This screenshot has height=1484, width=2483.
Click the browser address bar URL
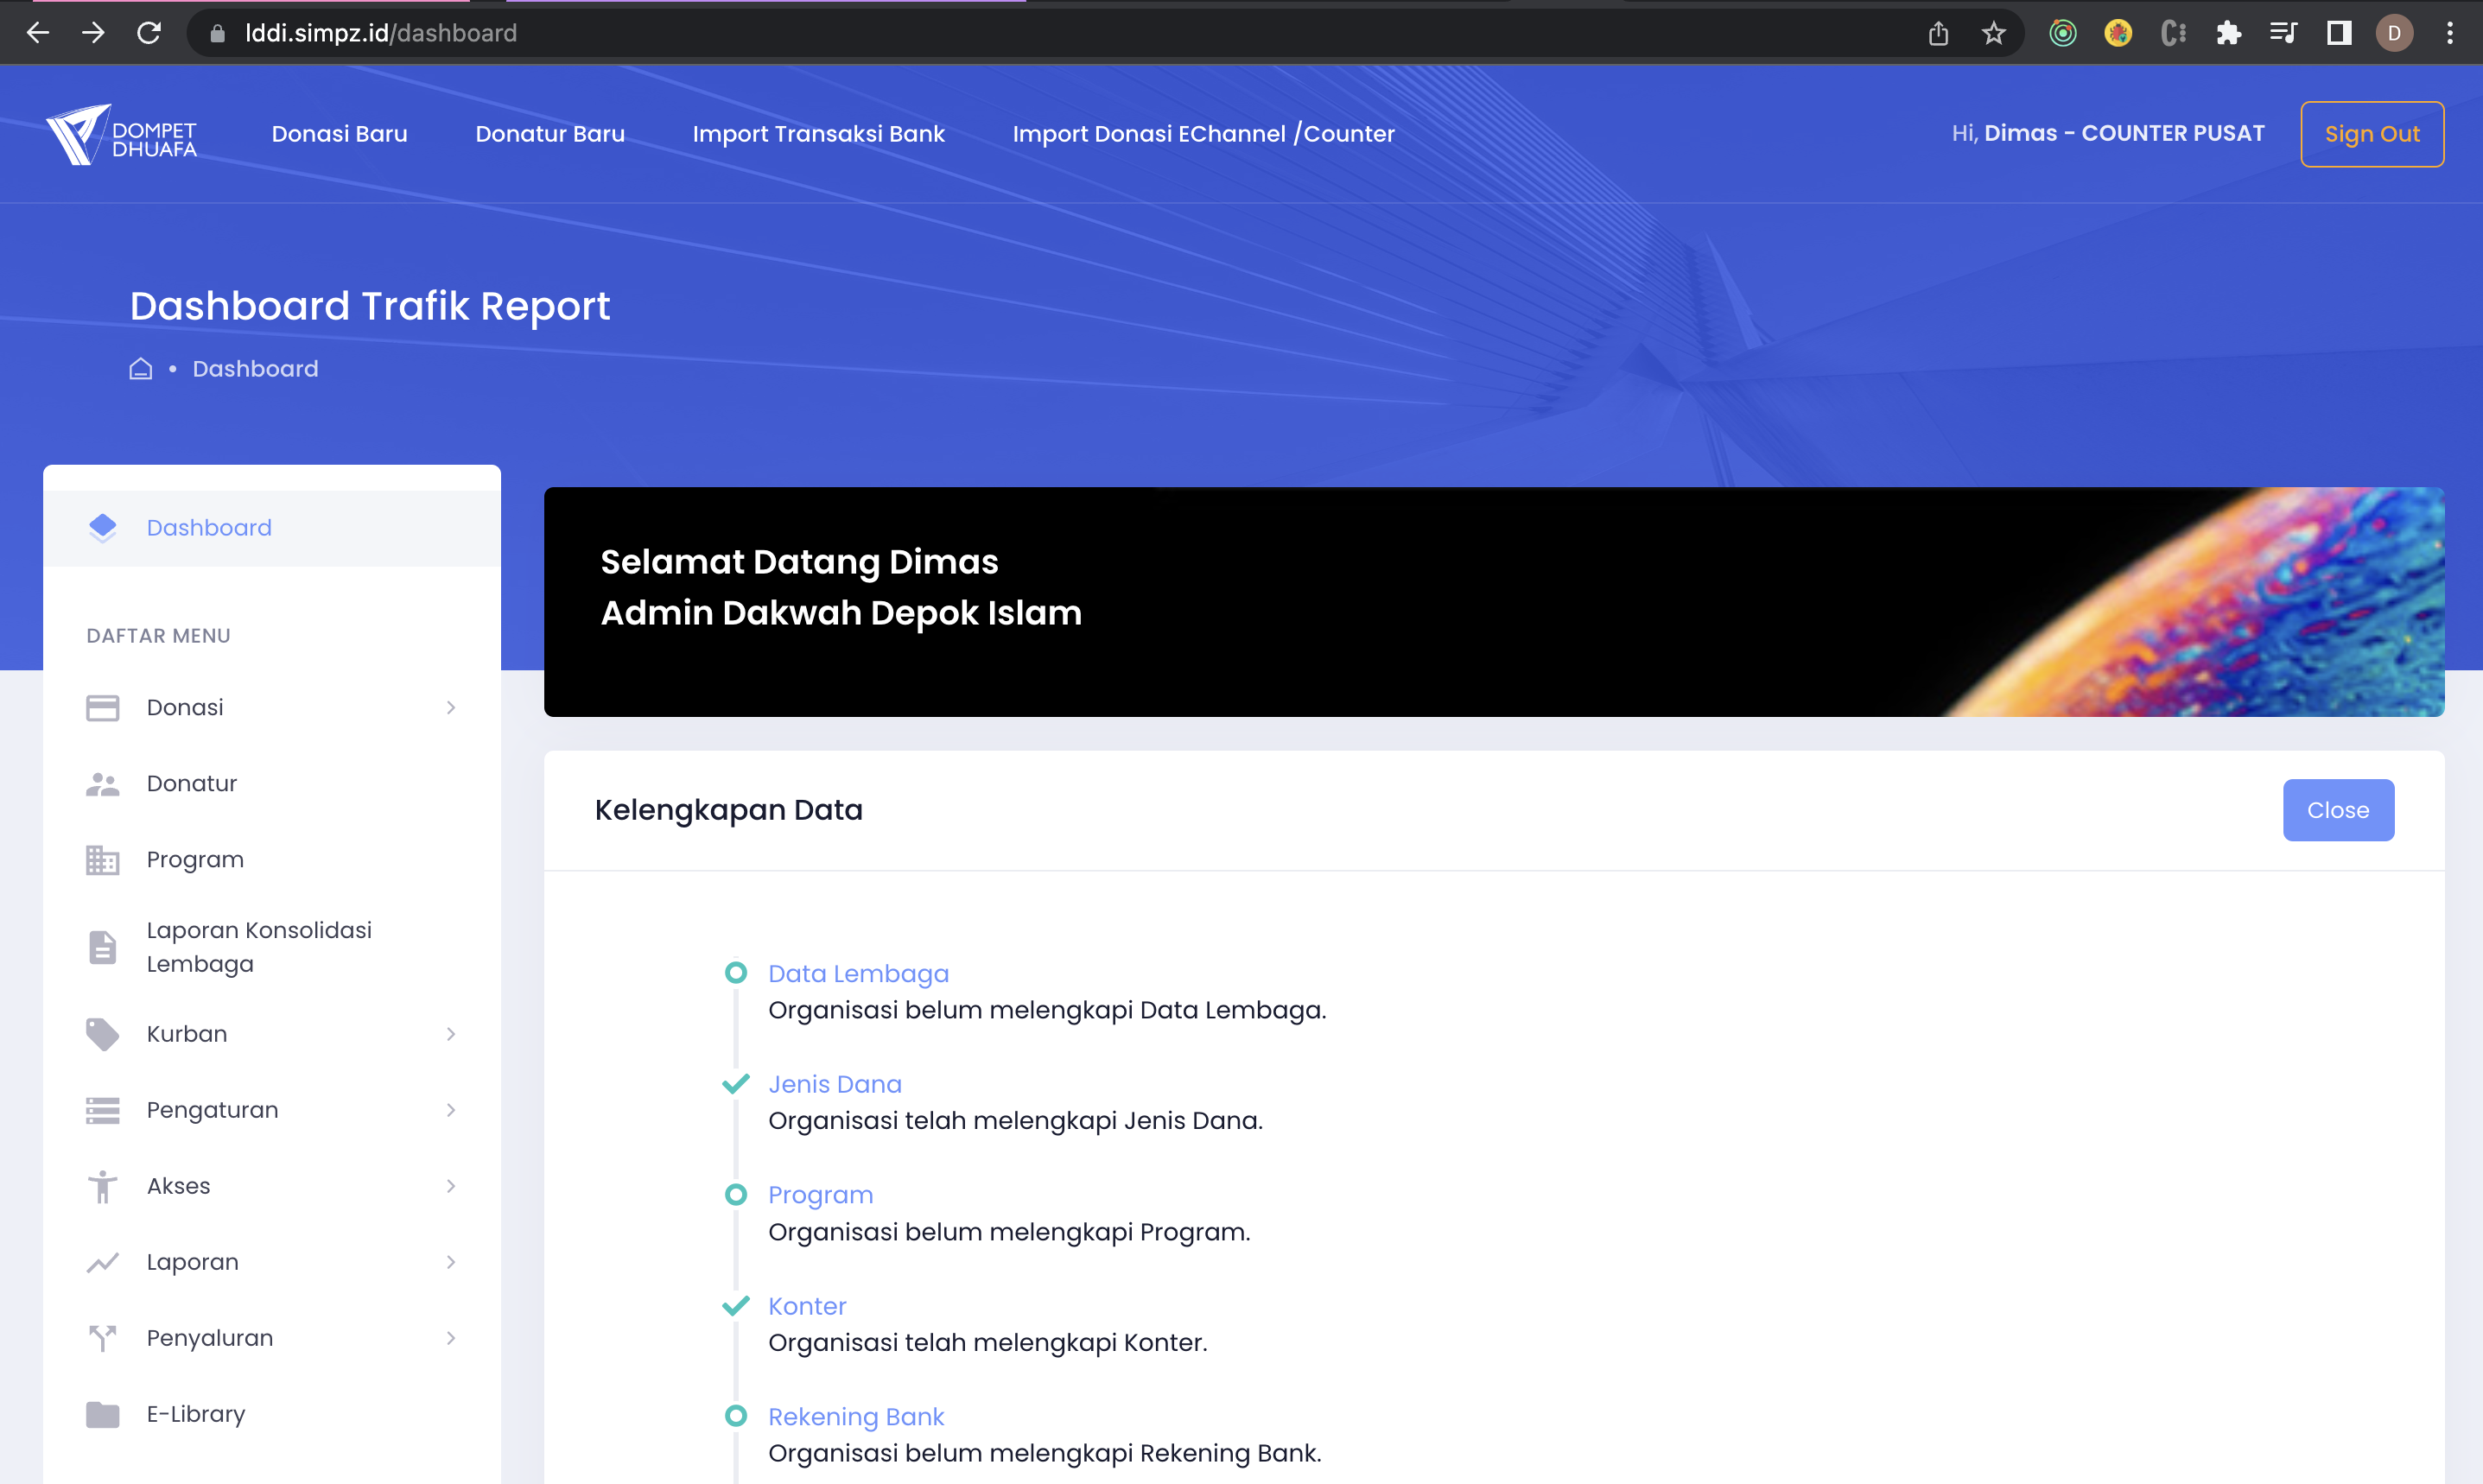point(380,33)
